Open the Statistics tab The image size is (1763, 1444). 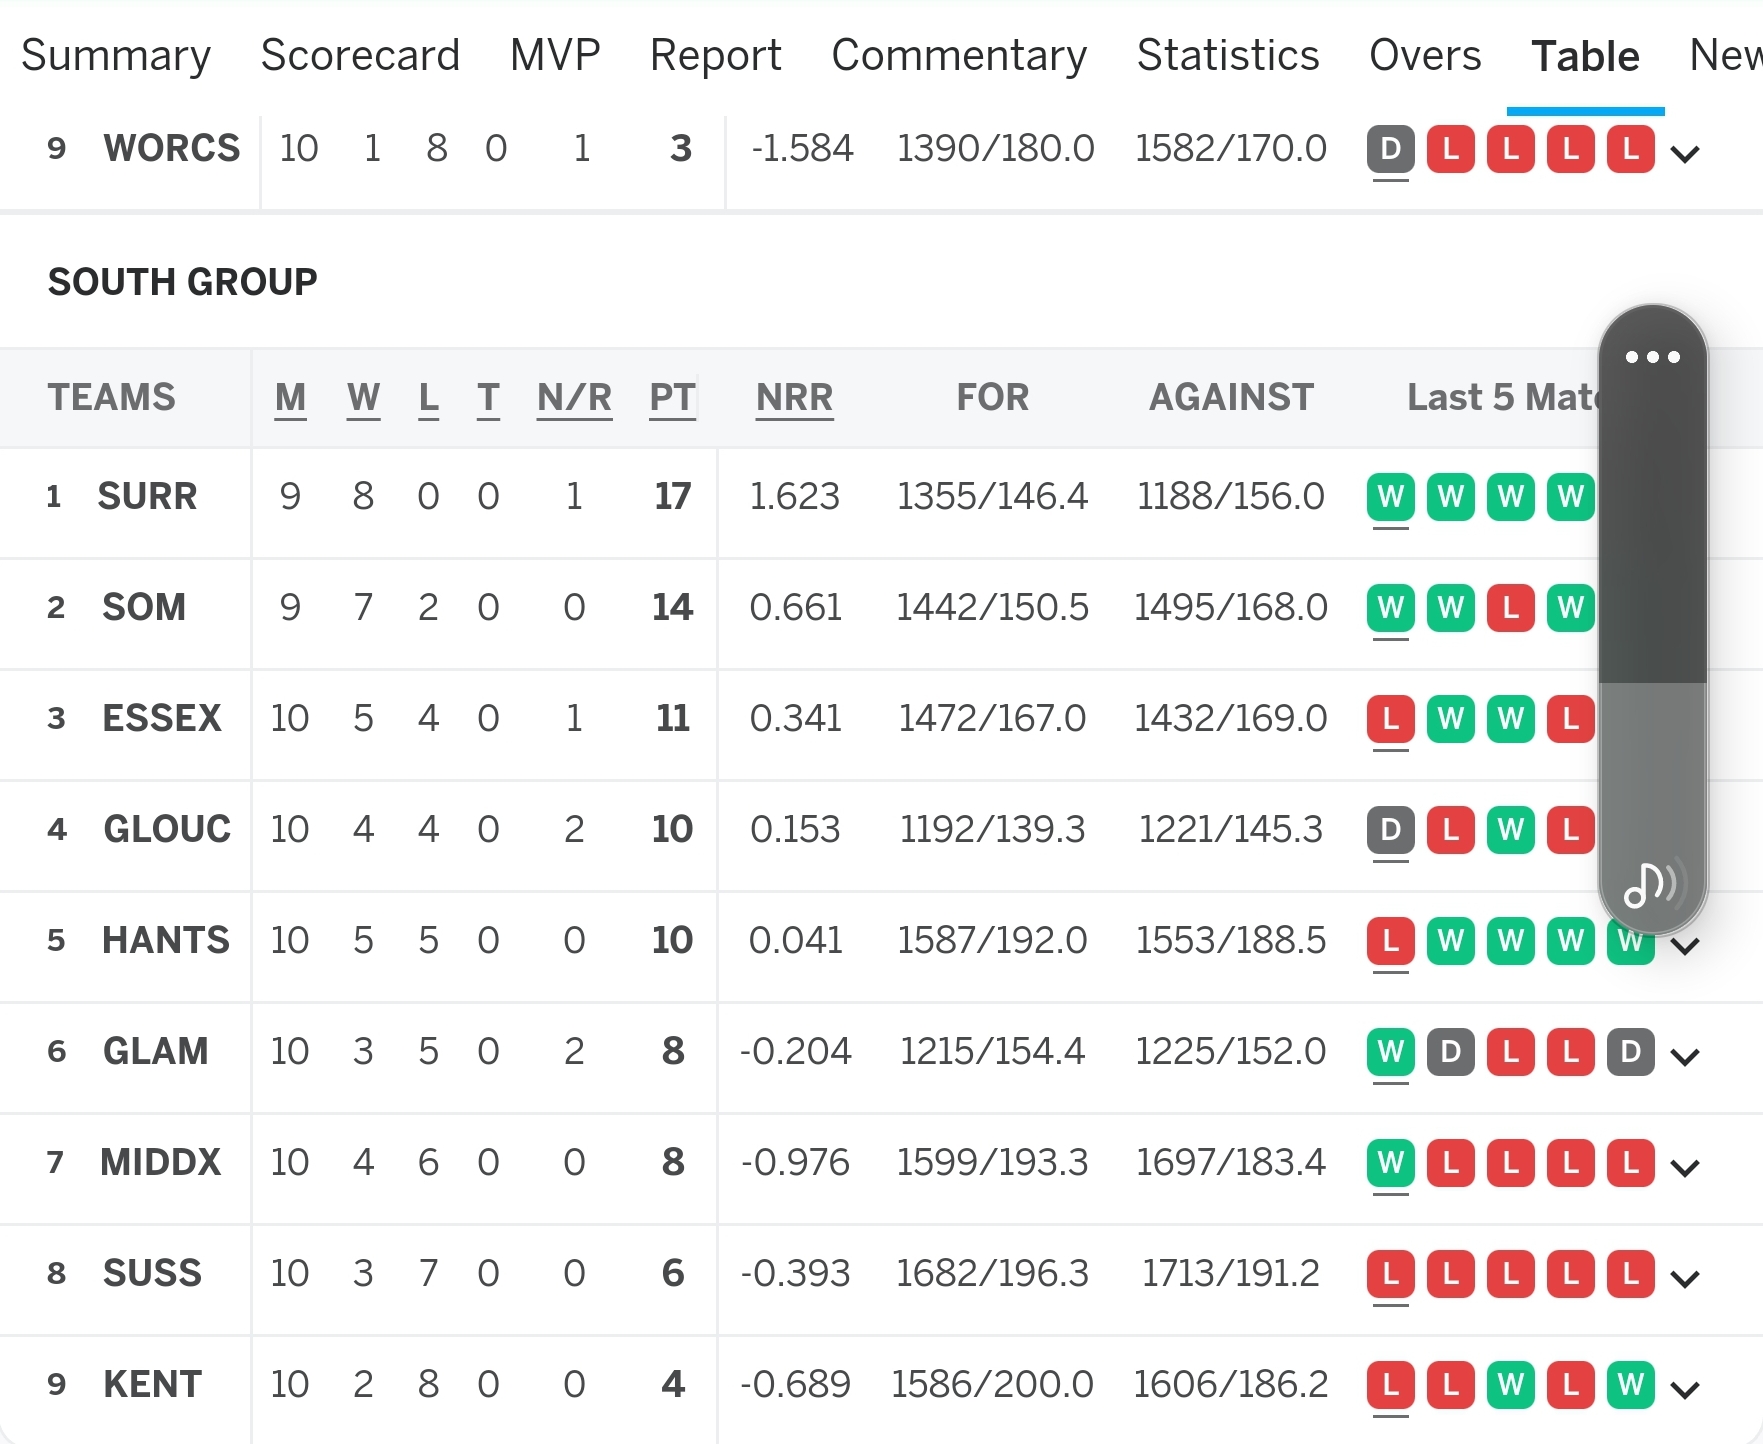click(1228, 55)
